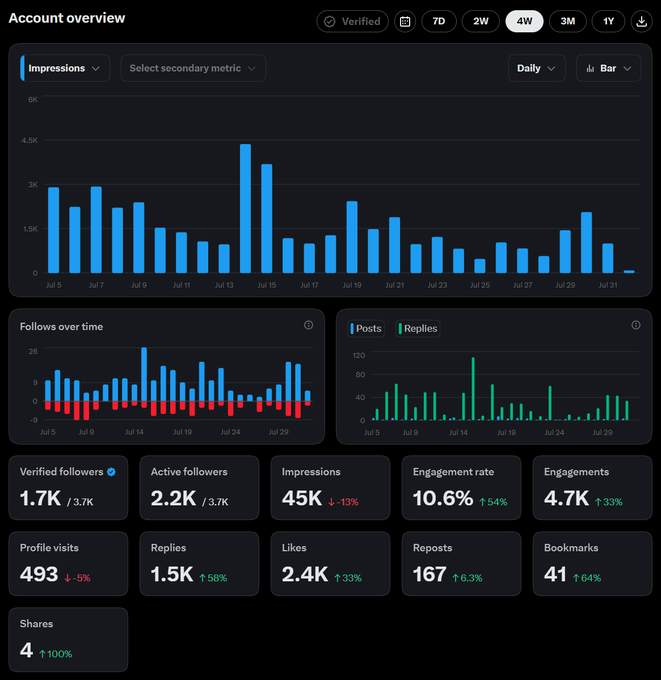This screenshot has width=661, height=680.
Task: Toggle the Replies series in the chart legend
Action: [x=418, y=328]
